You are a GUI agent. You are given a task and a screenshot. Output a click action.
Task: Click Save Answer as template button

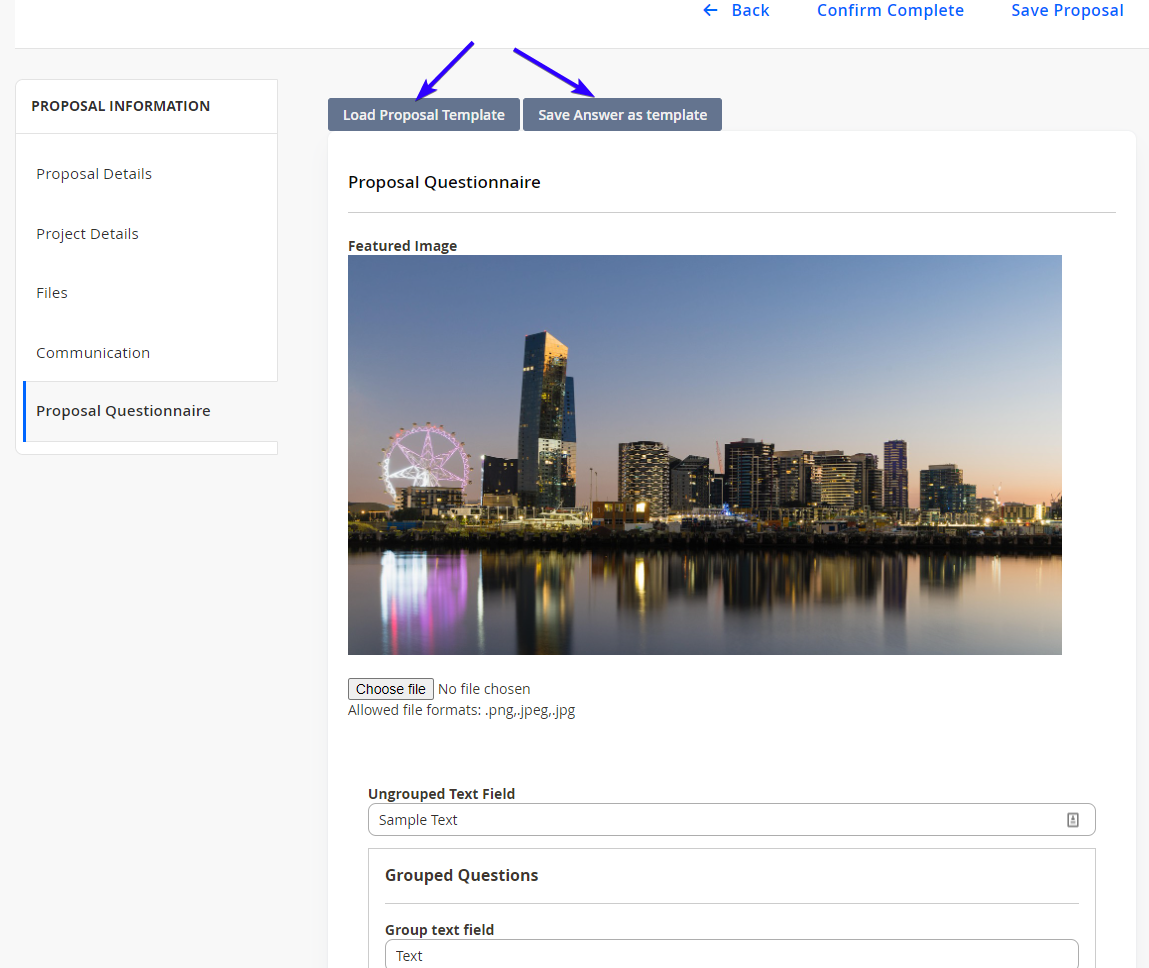tap(622, 115)
